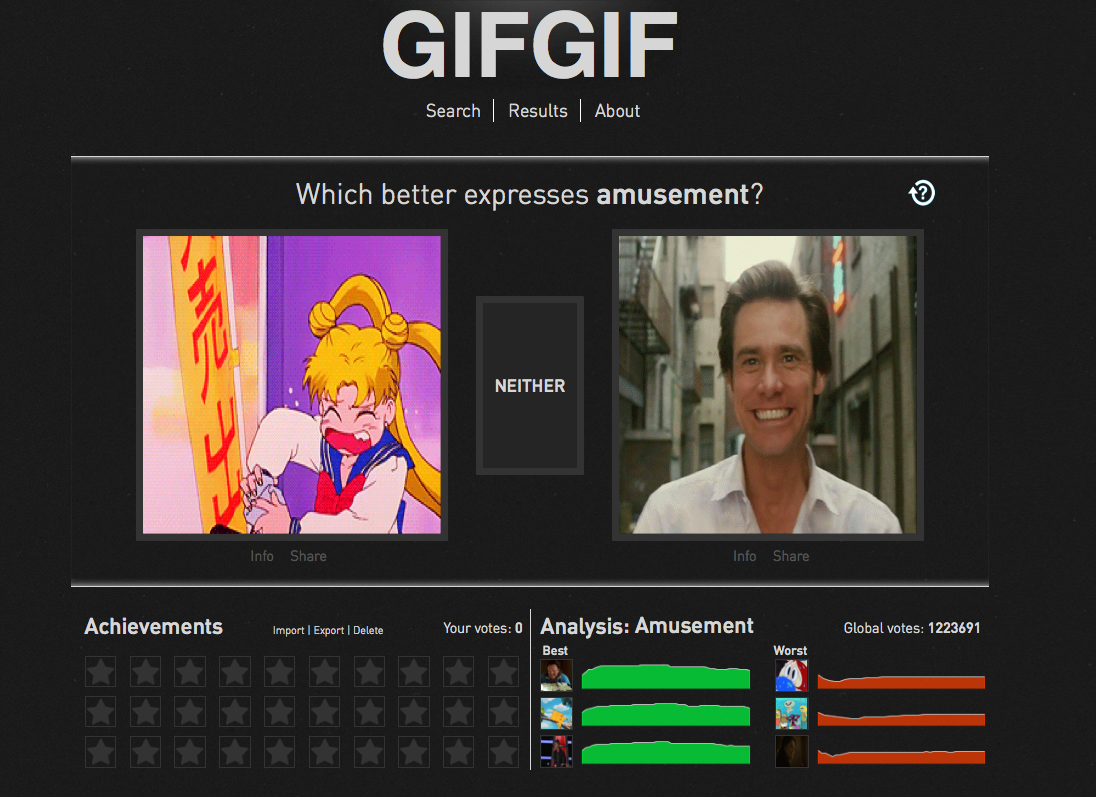The image size is (1096, 797).
Task: Share the Jim Carrey GIF
Action: point(790,556)
